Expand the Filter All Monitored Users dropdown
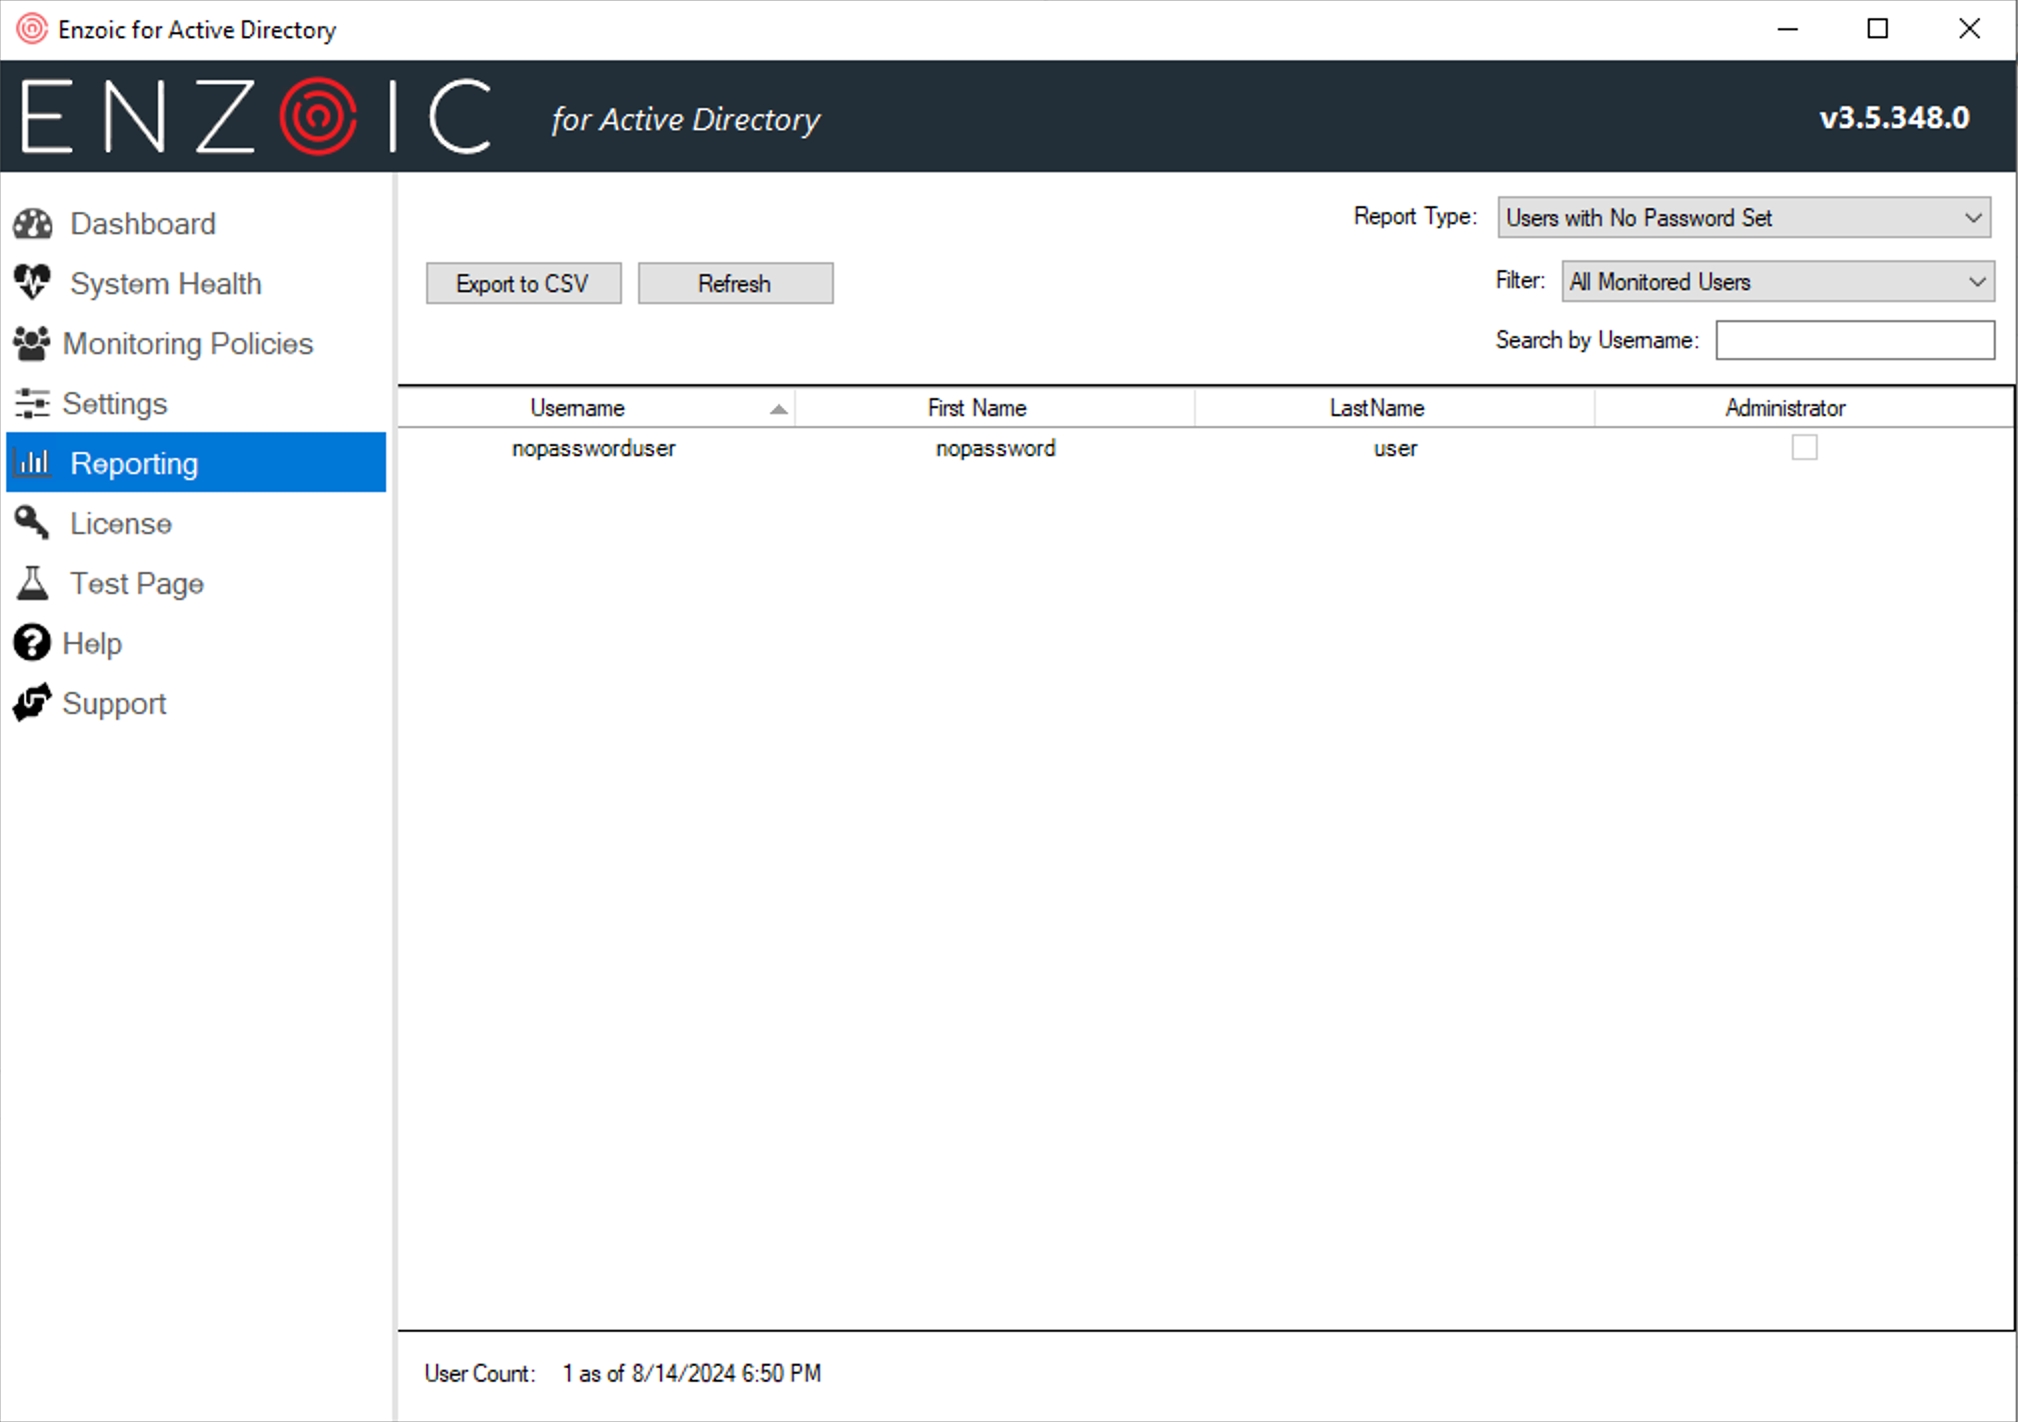This screenshot has width=2018, height=1422. pos(1777,282)
